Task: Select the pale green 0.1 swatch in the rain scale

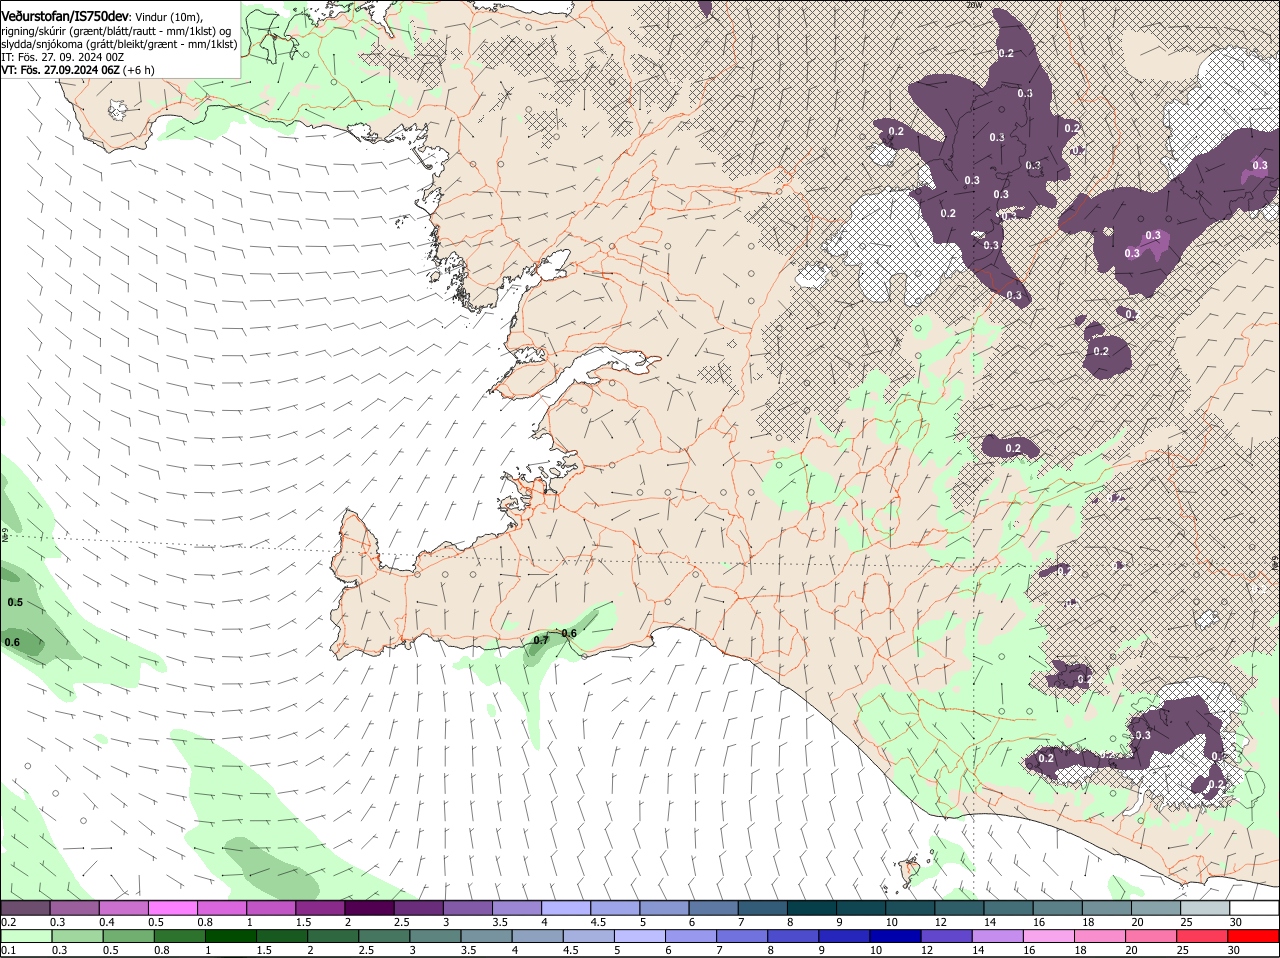Action: [x=27, y=936]
